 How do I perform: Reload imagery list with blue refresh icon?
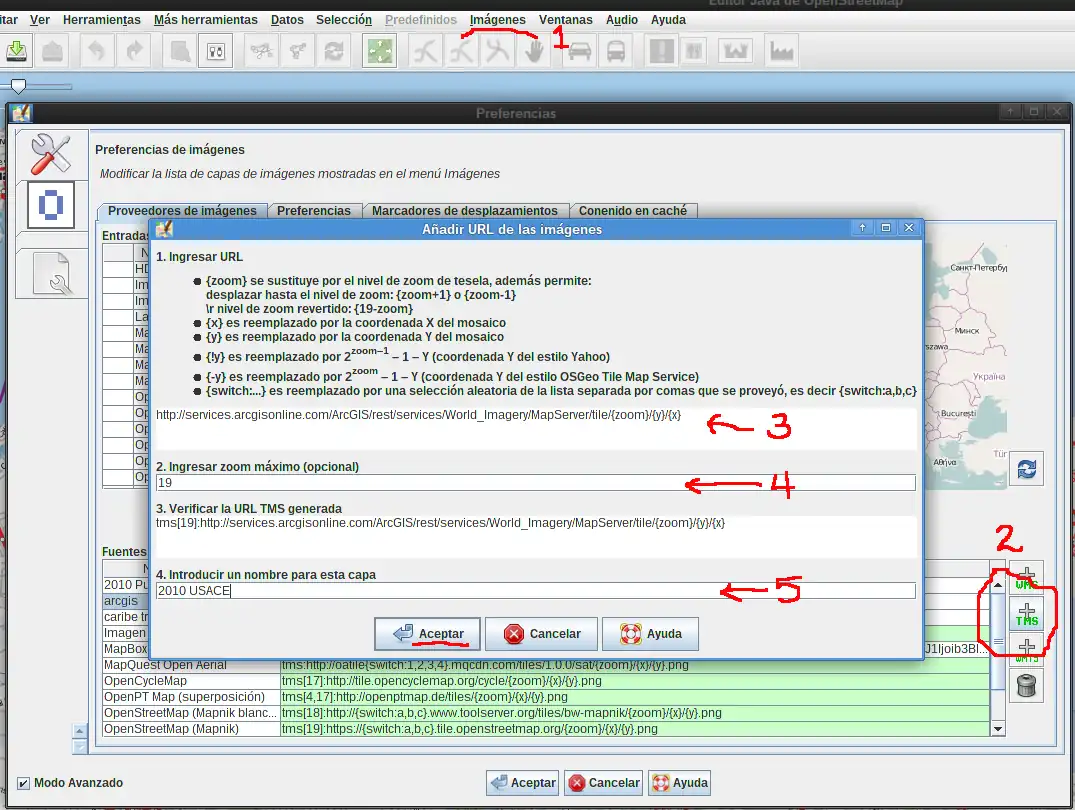1025,469
